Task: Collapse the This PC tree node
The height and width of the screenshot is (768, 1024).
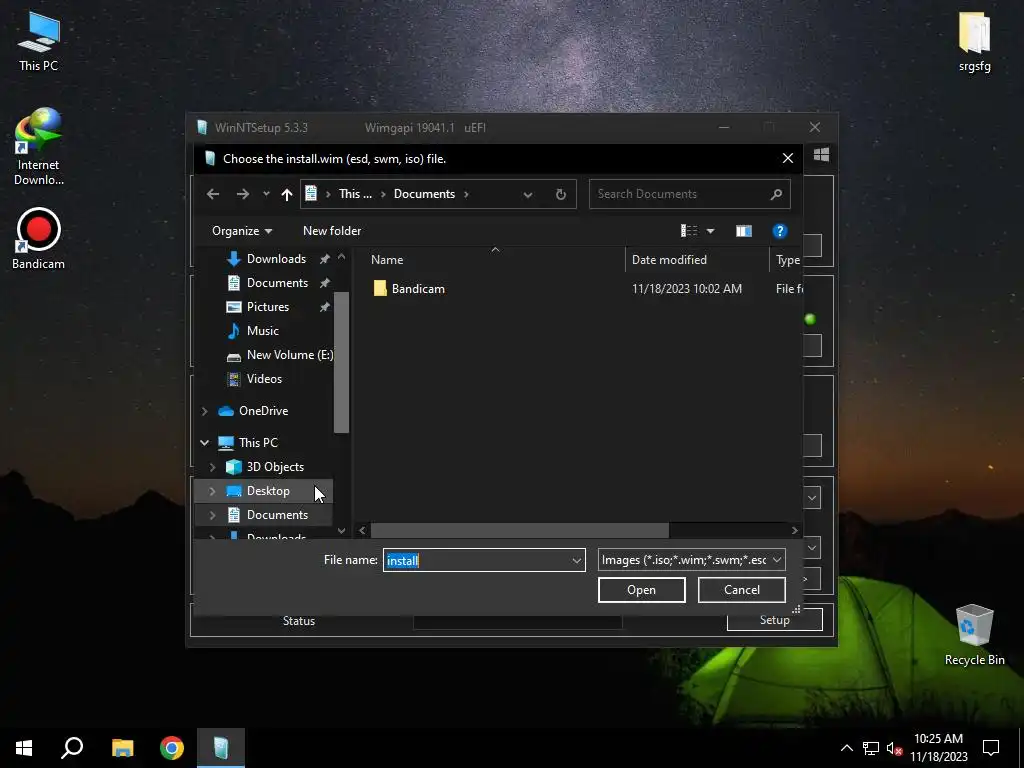Action: coord(204,443)
